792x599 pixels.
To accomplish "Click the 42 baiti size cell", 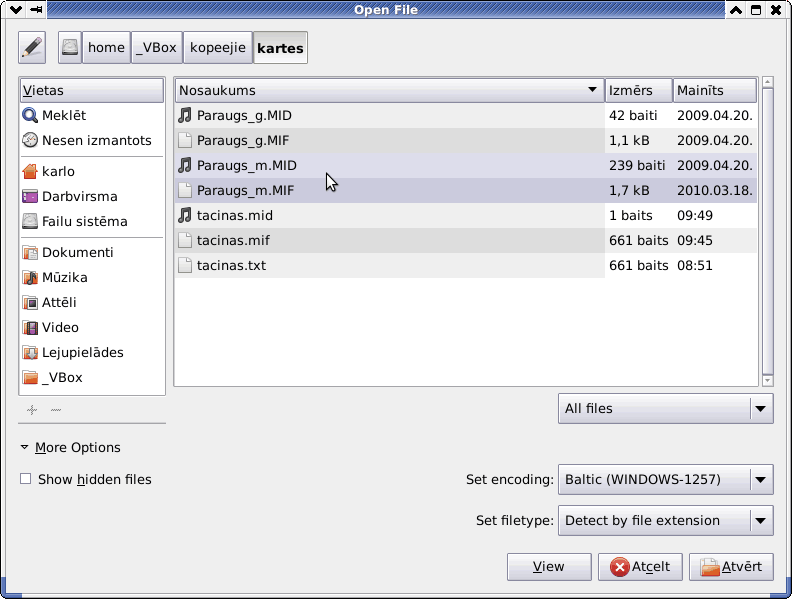I will (x=633, y=116).
